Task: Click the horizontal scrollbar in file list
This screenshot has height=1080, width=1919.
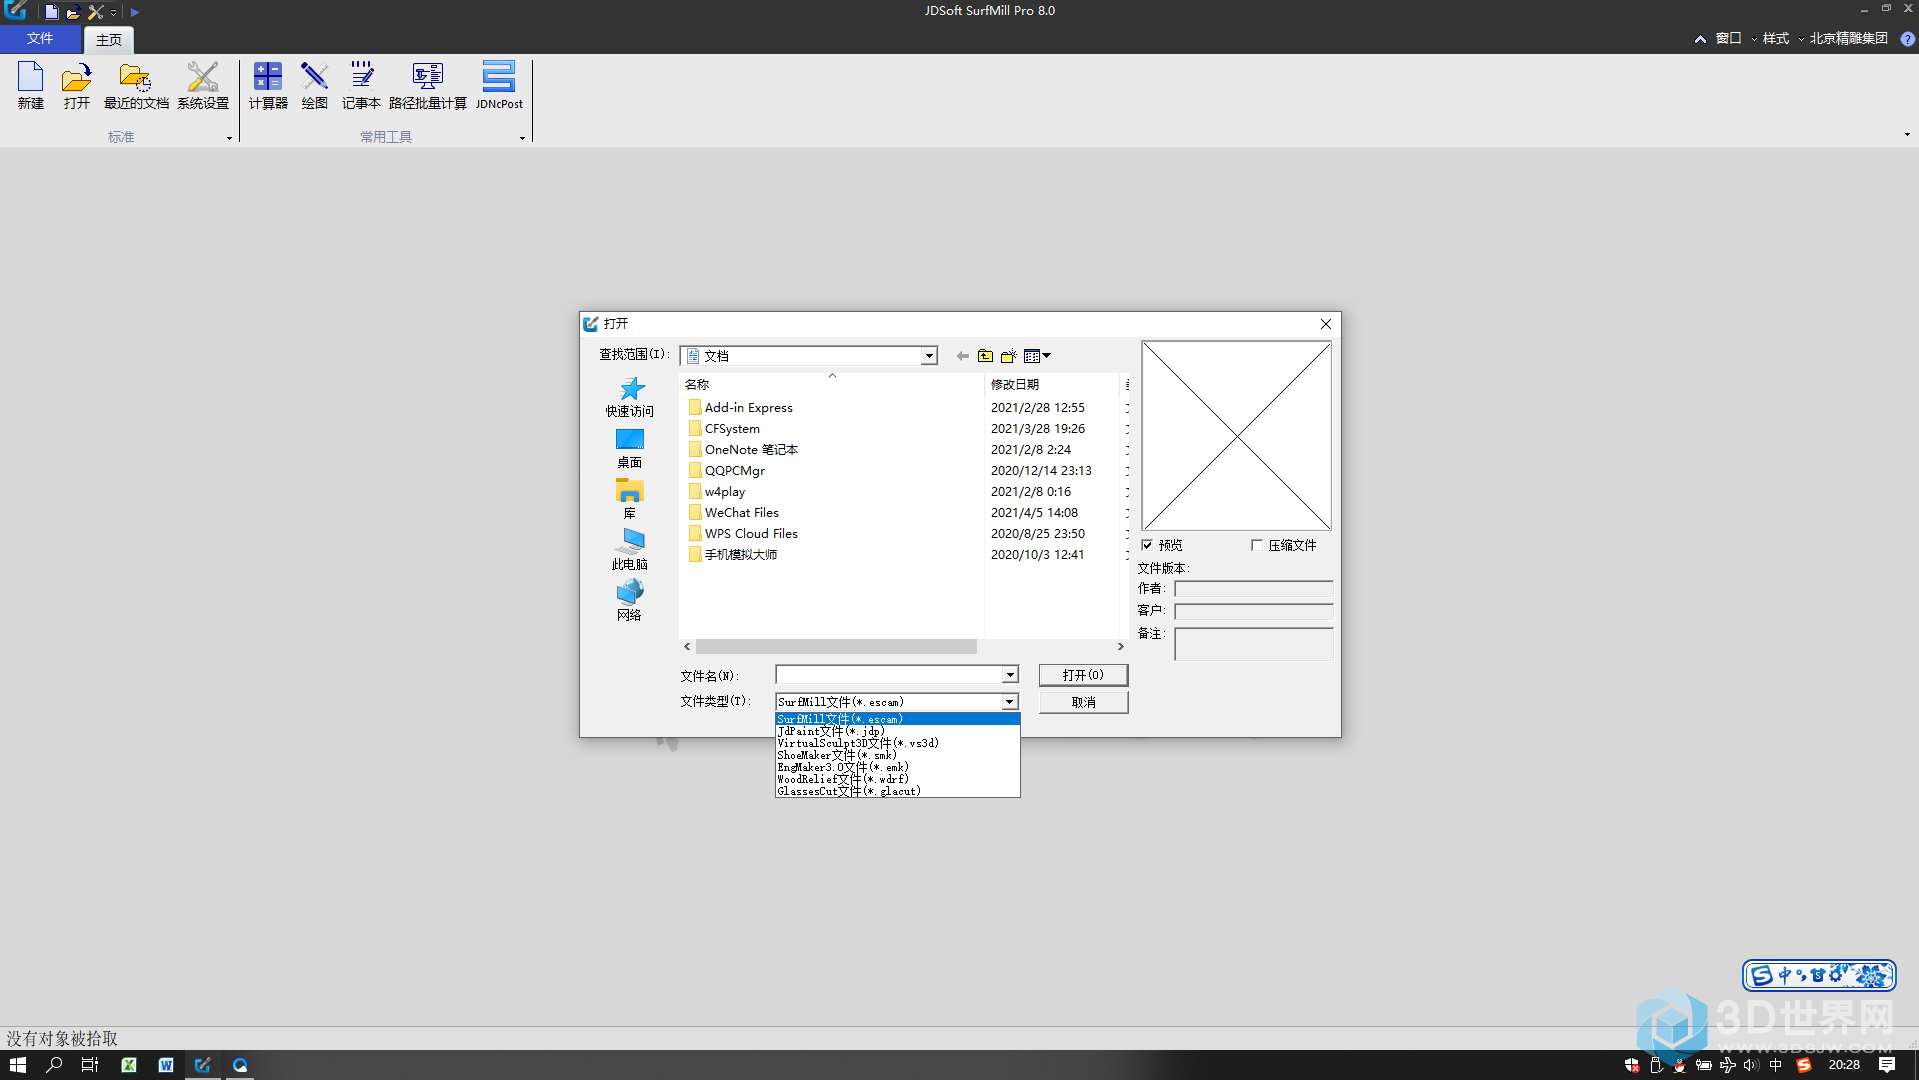Action: 836,647
